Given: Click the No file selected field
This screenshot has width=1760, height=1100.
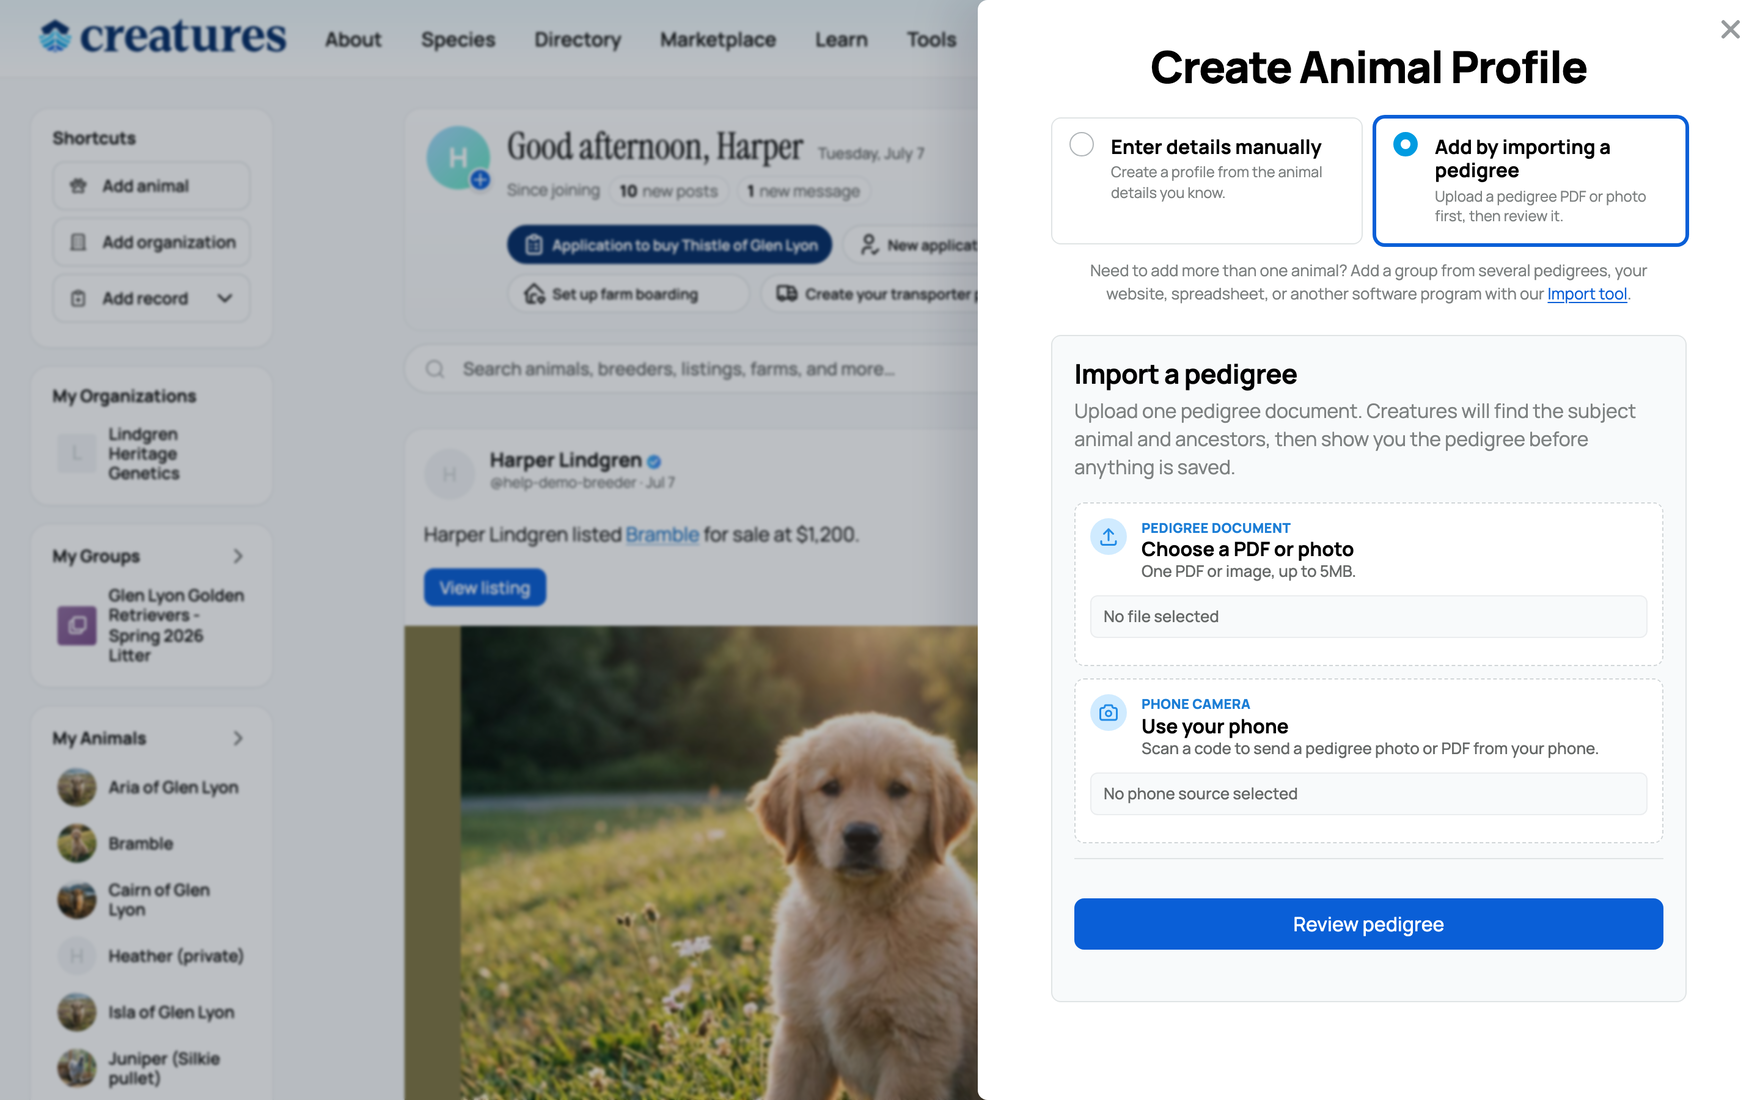Looking at the screenshot, I should coord(1368,617).
